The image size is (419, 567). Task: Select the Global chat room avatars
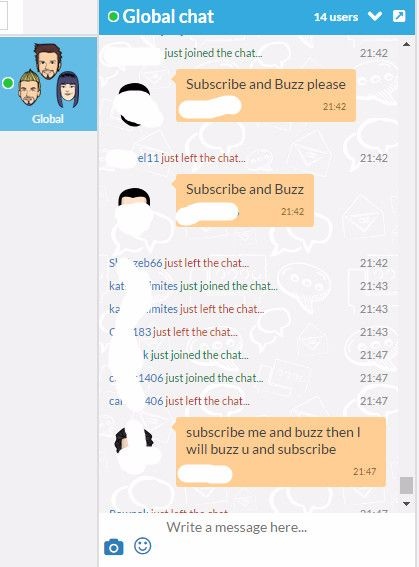50,75
